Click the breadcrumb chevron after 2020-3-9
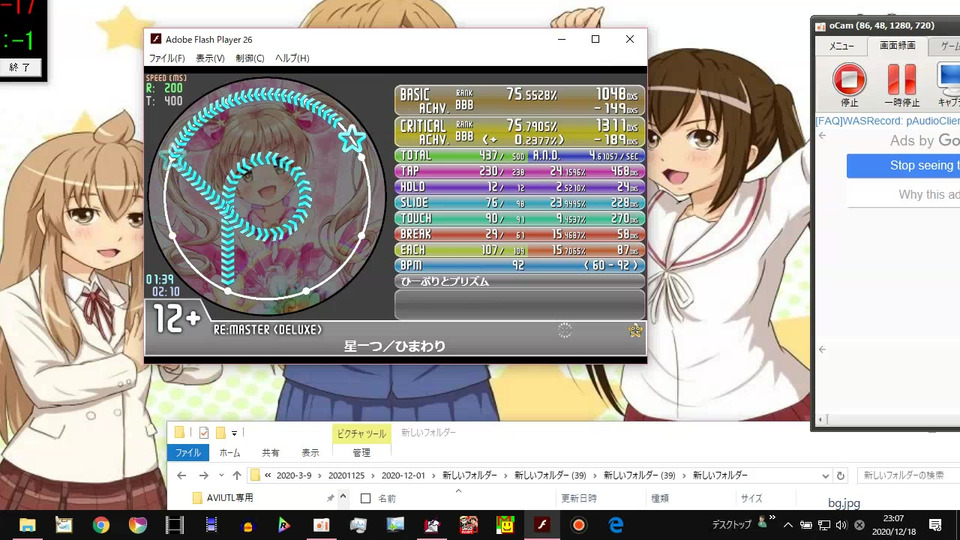Viewport: 960px width, 540px height. click(x=320, y=475)
